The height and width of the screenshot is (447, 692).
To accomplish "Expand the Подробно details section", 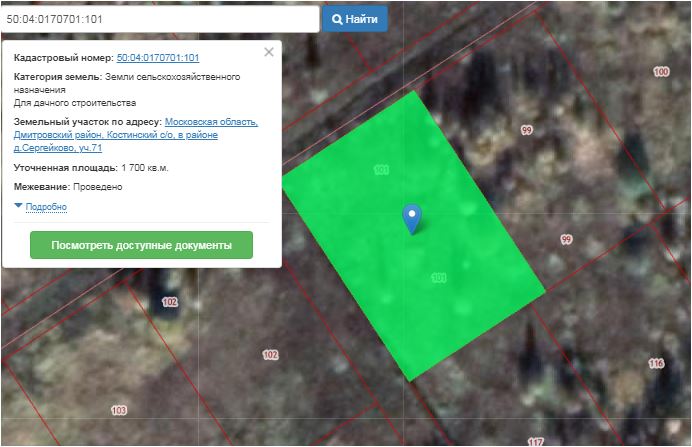I will tap(45, 207).
